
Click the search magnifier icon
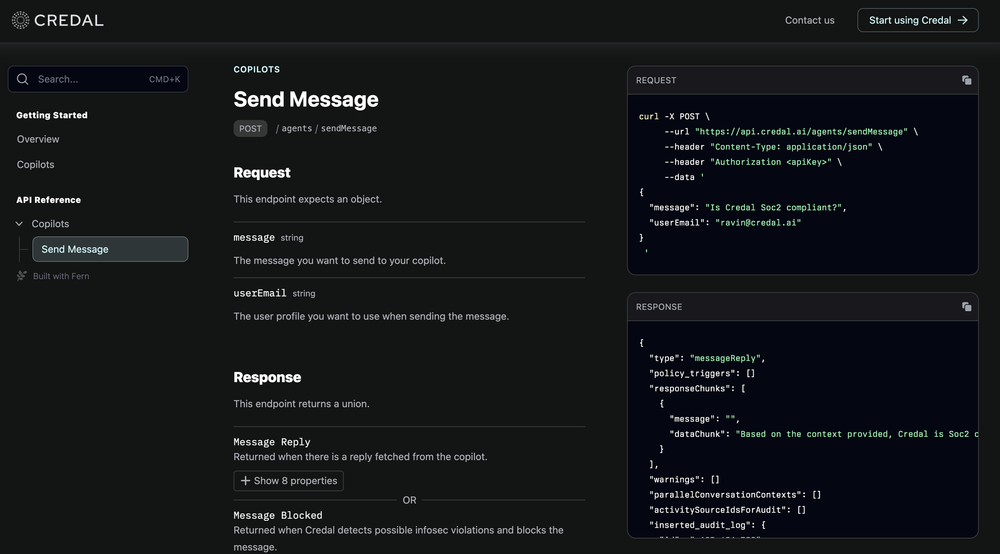coord(23,79)
